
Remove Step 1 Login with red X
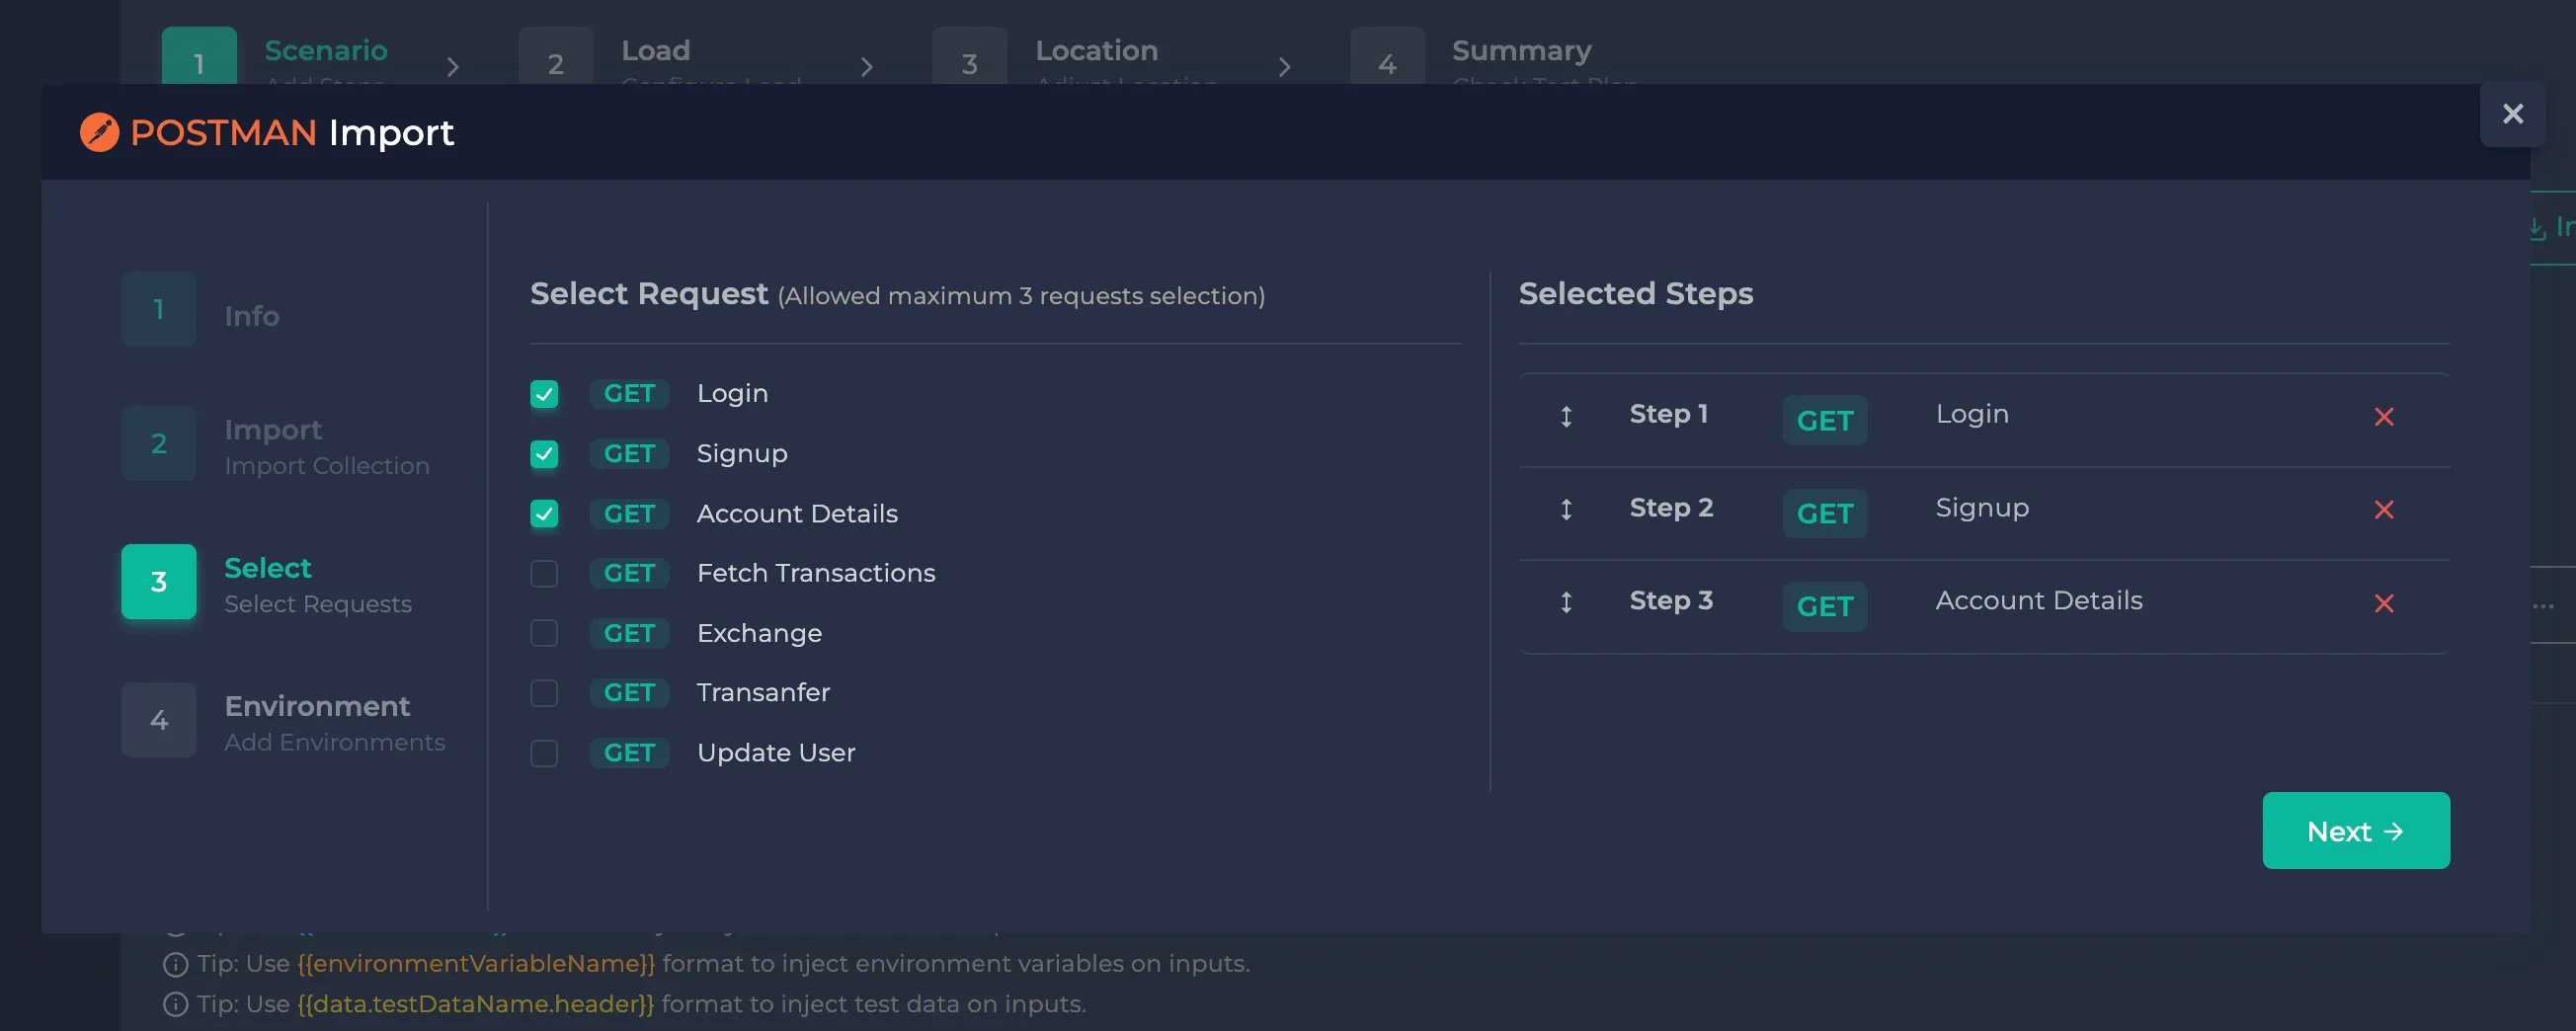click(x=2384, y=416)
